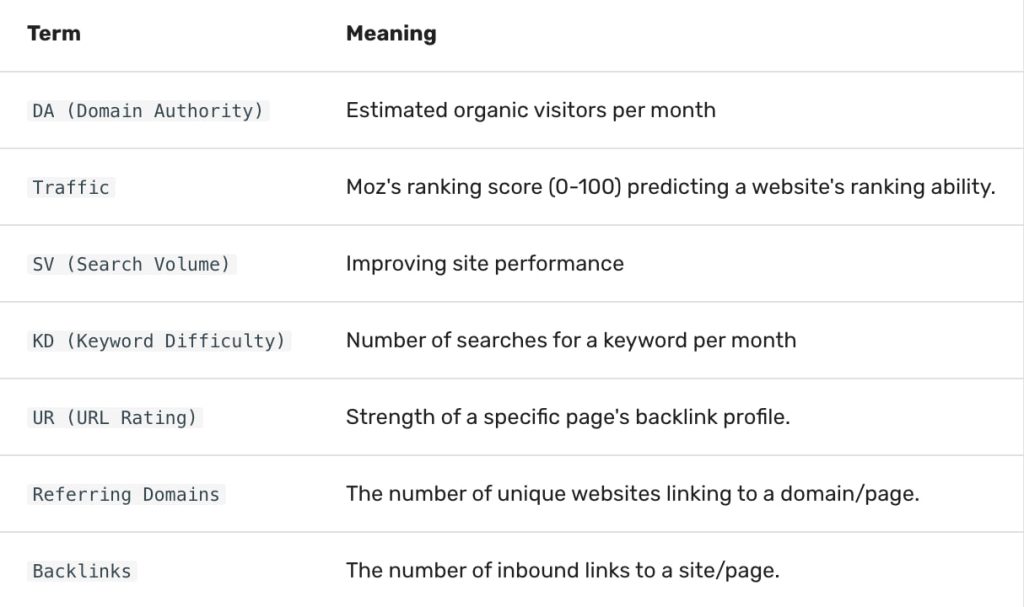Click the "Meaning" column header

(391, 34)
